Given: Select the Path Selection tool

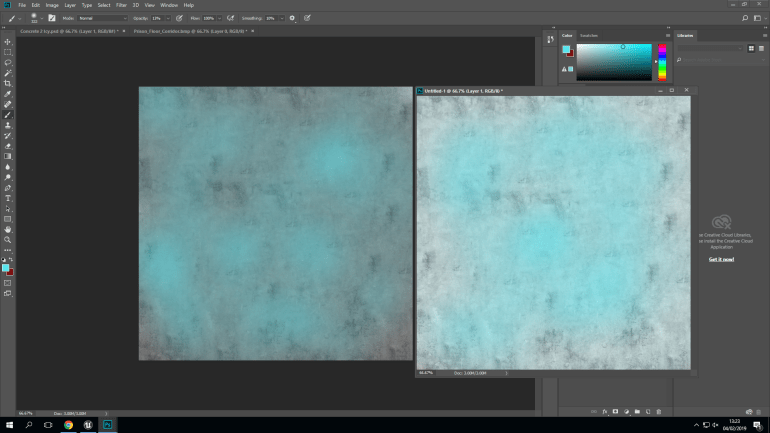Looking at the screenshot, I should coord(8,209).
